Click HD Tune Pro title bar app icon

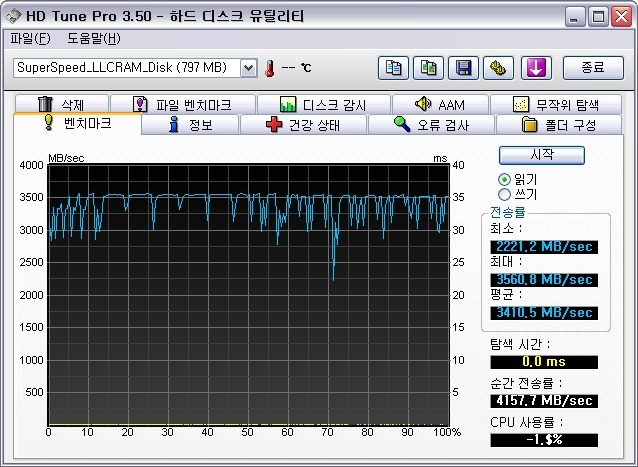point(14,16)
